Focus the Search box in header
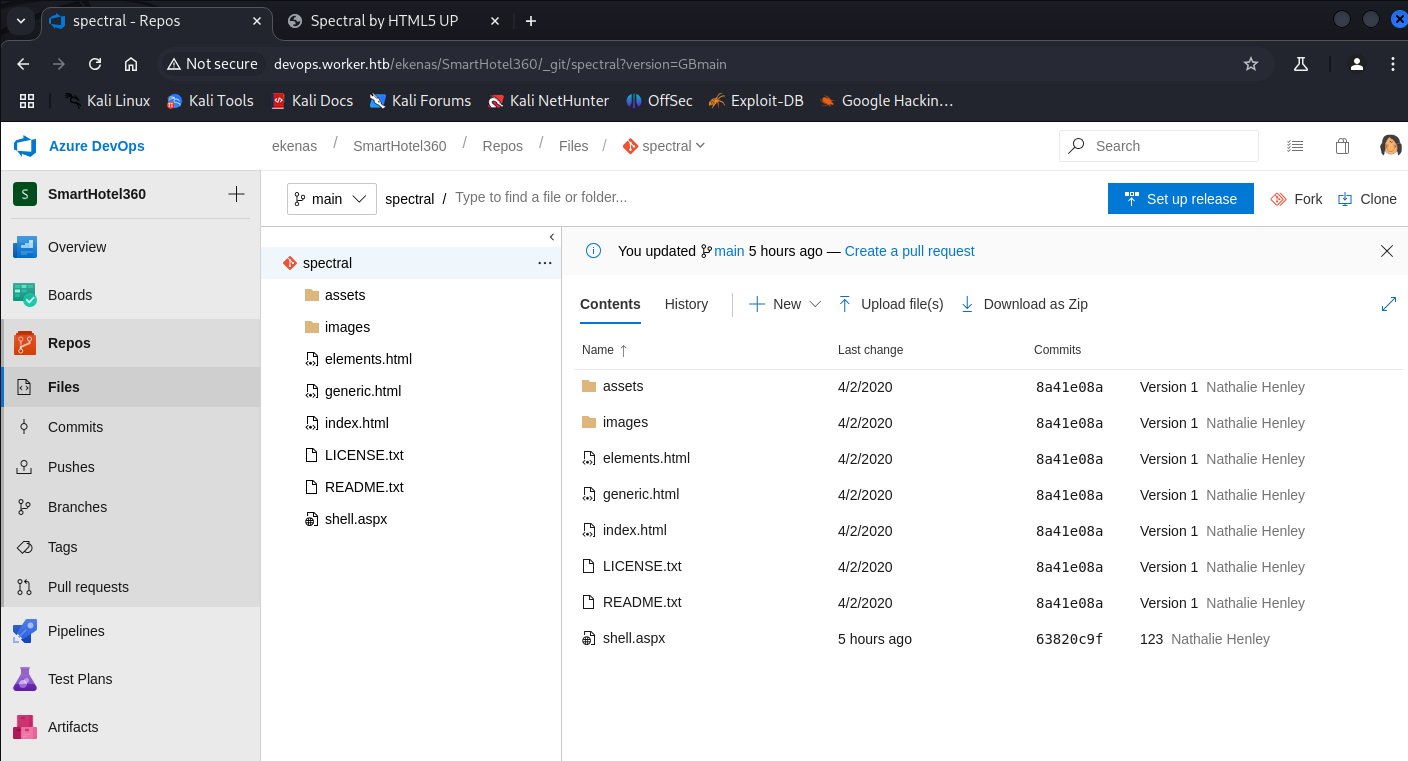The width and height of the screenshot is (1408, 761). tap(1159, 146)
